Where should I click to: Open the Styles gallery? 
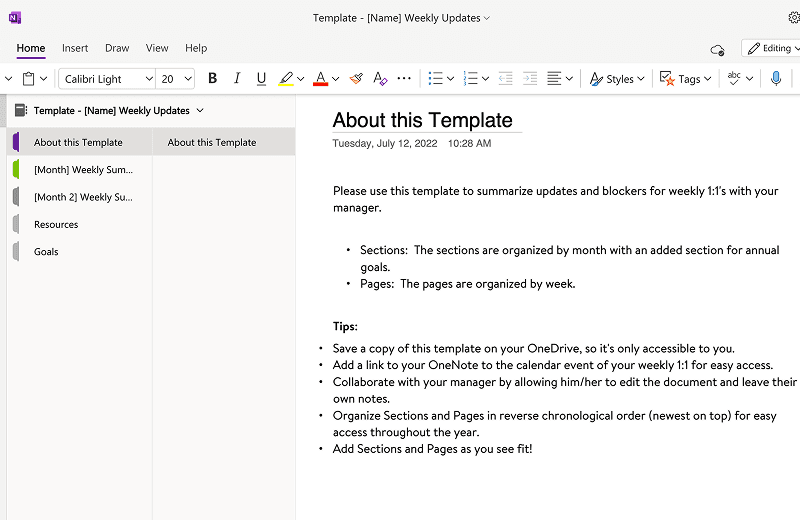(617, 79)
